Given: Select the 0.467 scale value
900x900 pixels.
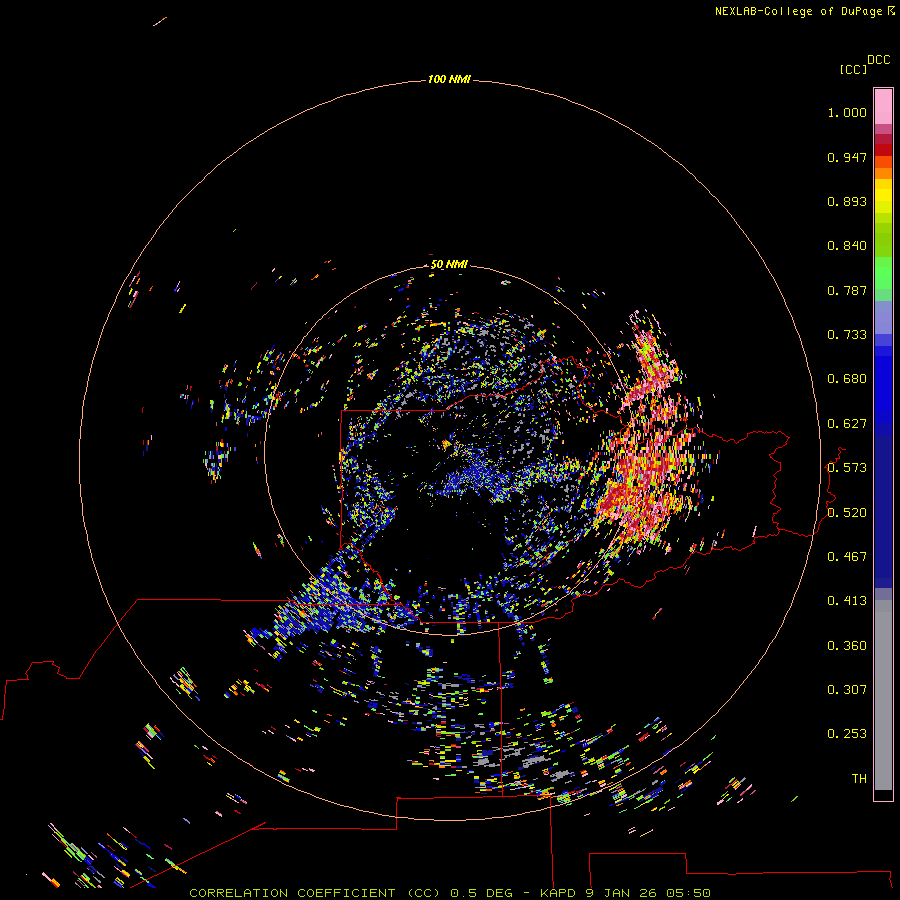Looking at the screenshot, I should 847,557.
